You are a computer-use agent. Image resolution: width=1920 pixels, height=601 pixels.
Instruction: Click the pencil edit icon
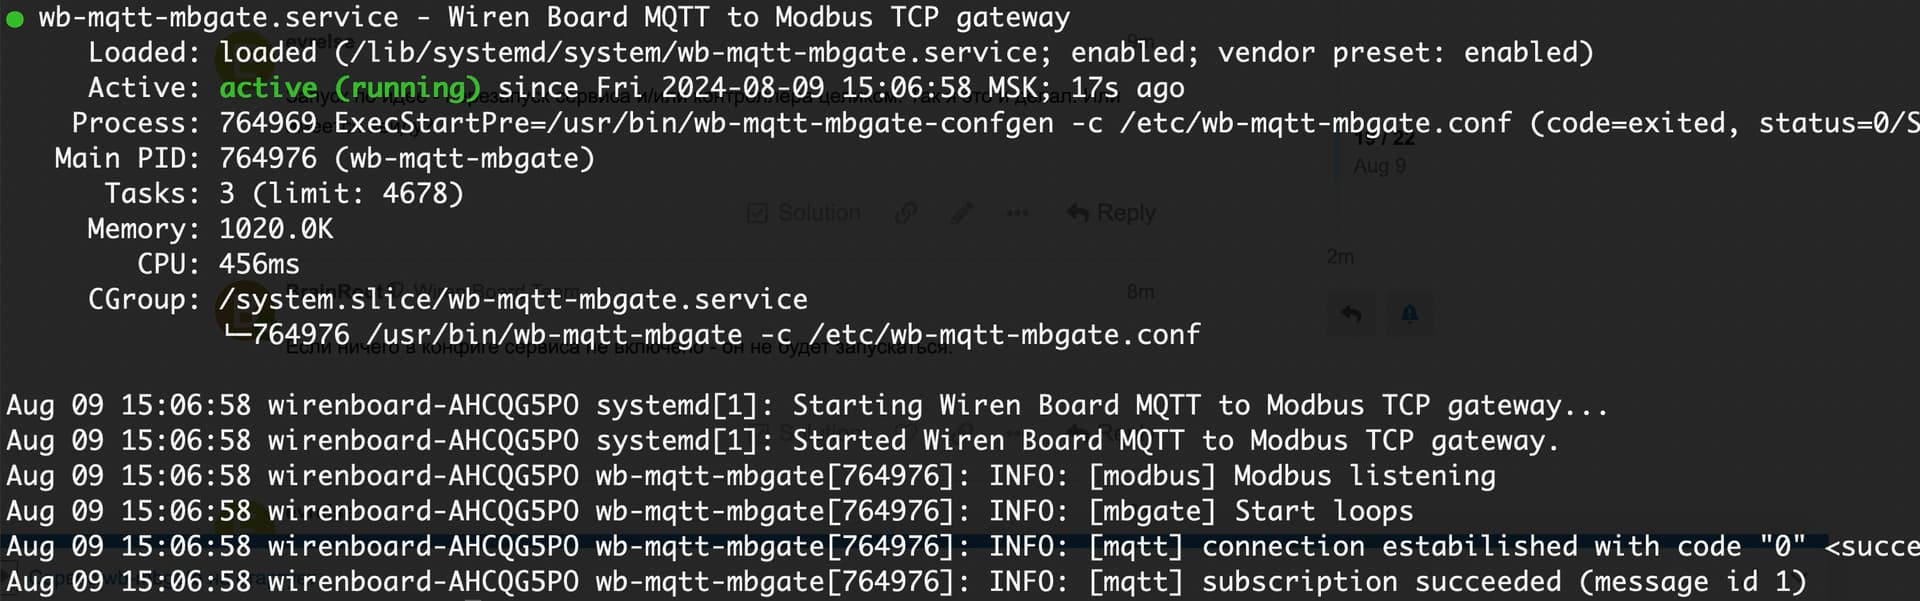(x=962, y=213)
